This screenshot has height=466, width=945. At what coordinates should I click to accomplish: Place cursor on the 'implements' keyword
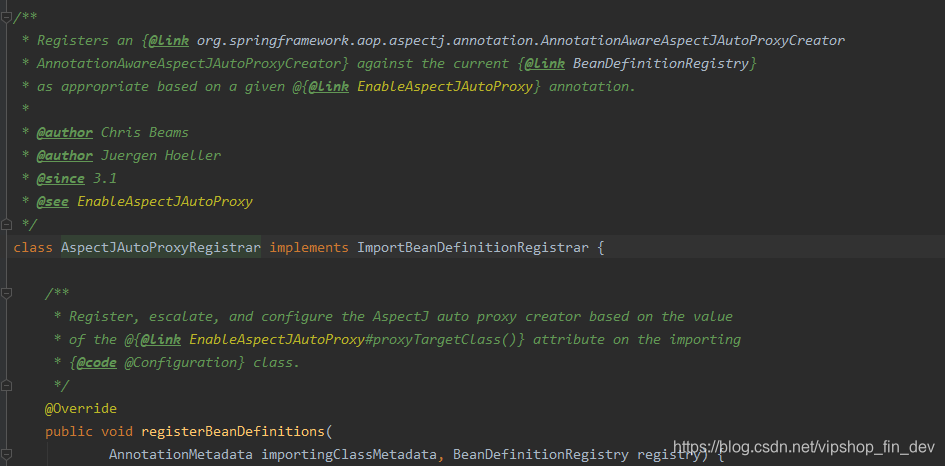[309, 247]
